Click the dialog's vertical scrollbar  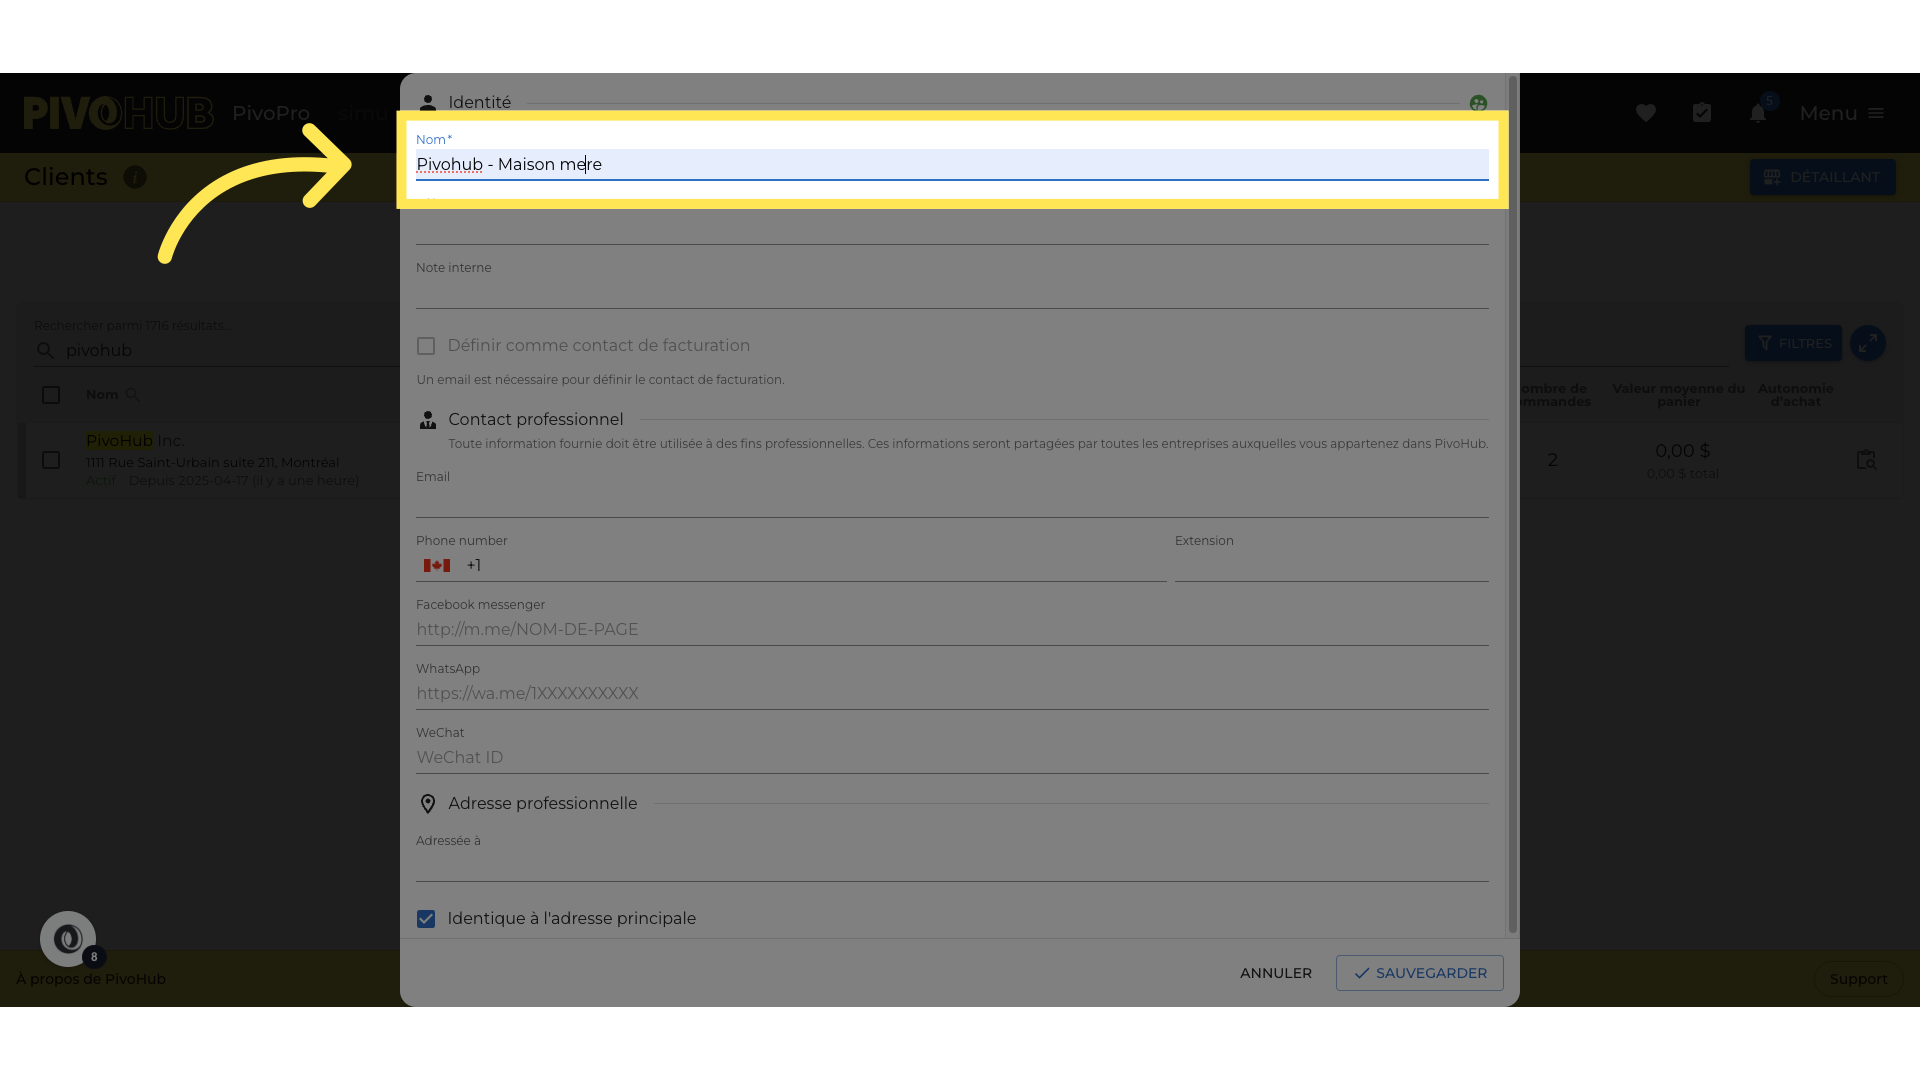[x=1513, y=500]
